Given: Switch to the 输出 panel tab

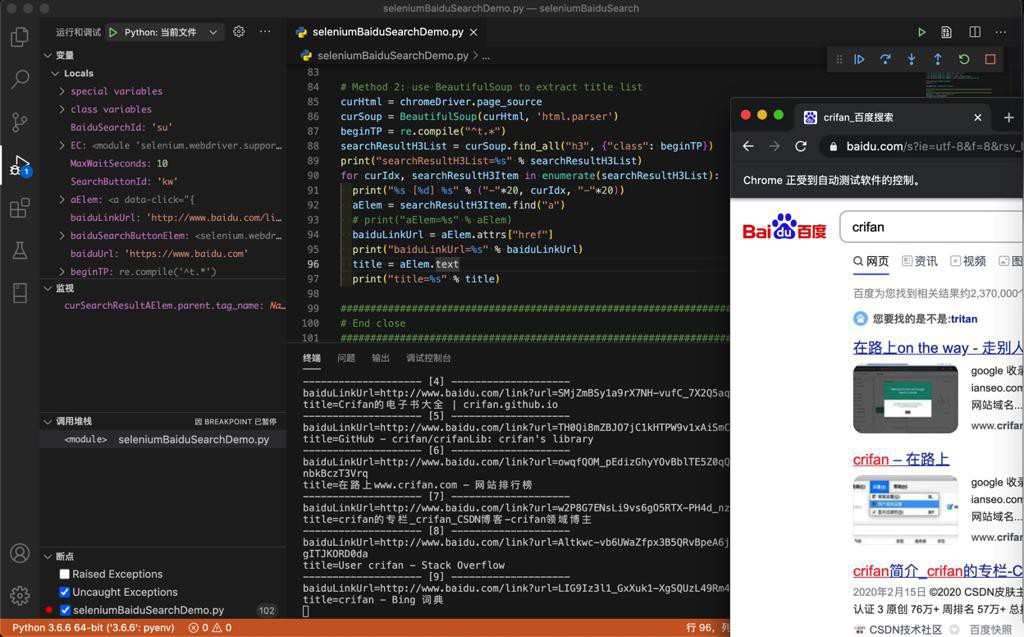Looking at the screenshot, I should pos(381,358).
